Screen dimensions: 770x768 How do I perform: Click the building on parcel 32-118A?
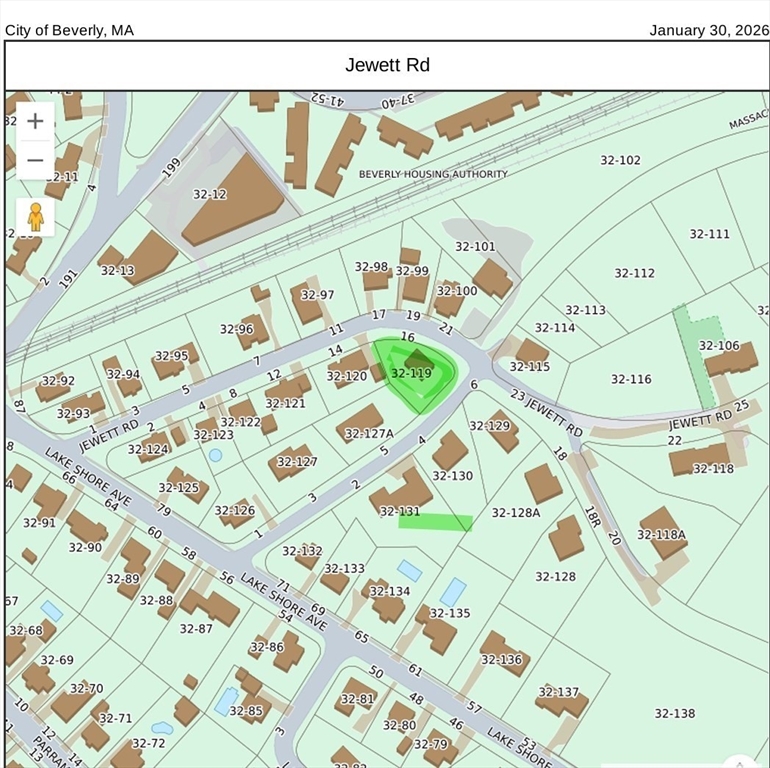[x=664, y=530]
